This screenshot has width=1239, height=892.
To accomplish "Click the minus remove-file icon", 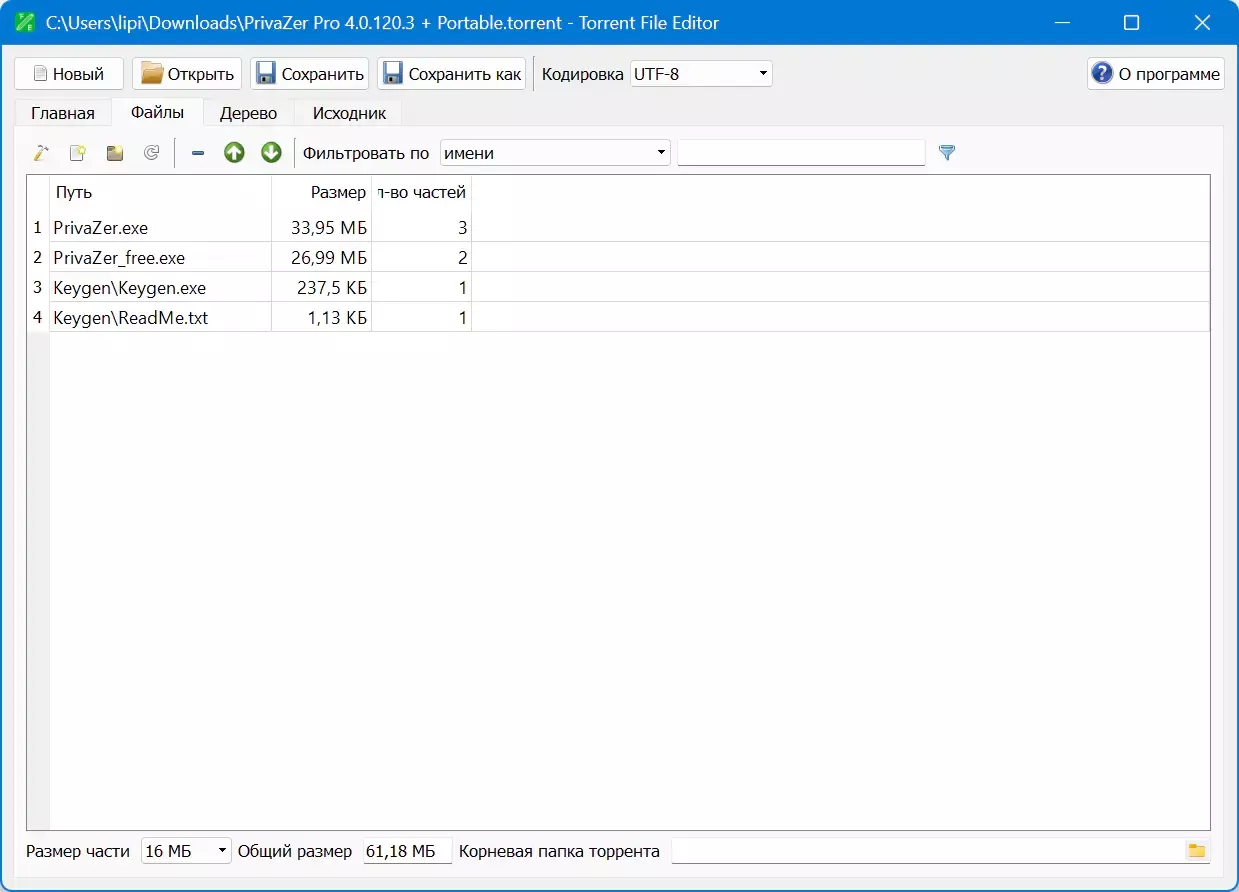I will coord(198,153).
